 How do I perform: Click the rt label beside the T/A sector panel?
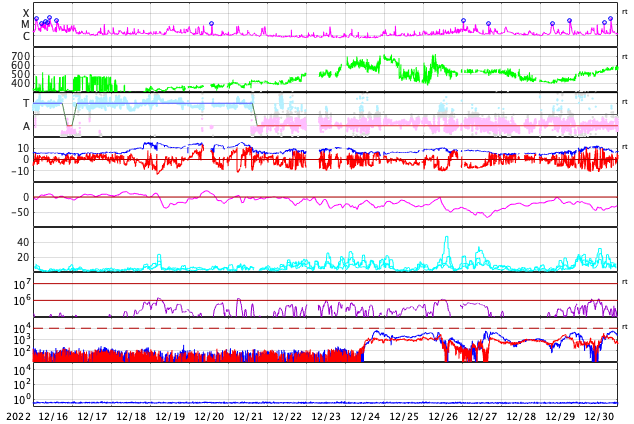click(625, 101)
